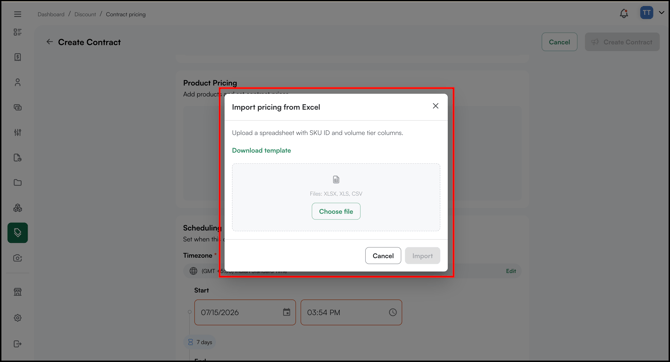The width and height of the screenshot is (670, 362).
Task: Click the Download template link
Action: pos(262,150)
